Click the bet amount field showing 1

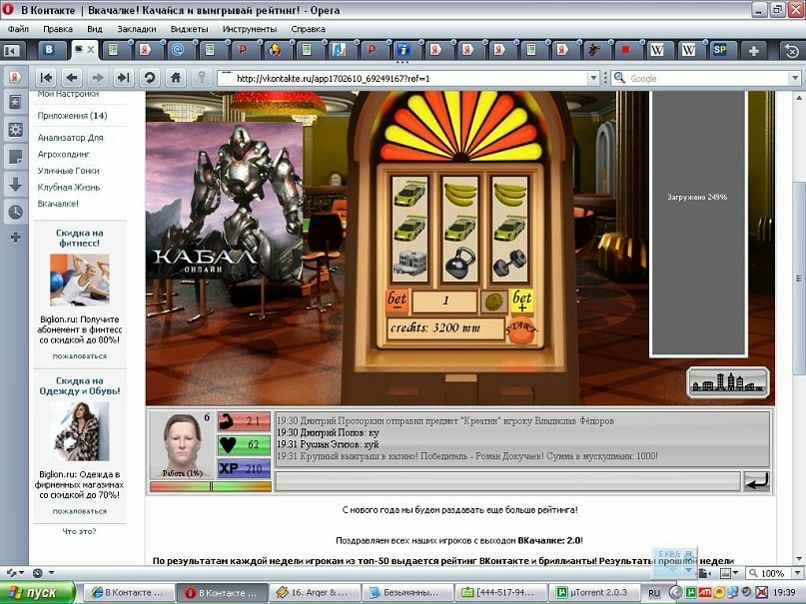pyautogui.click(x=445, y=301)
